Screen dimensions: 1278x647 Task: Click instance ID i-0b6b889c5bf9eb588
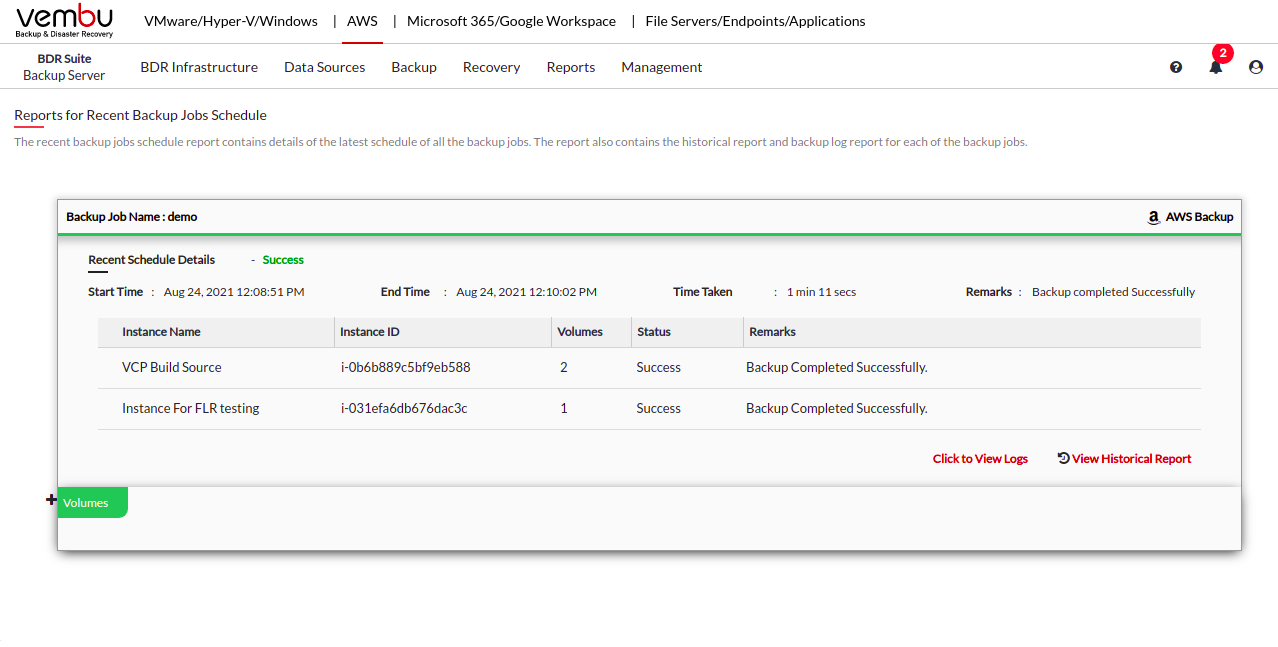click(406, 367)
